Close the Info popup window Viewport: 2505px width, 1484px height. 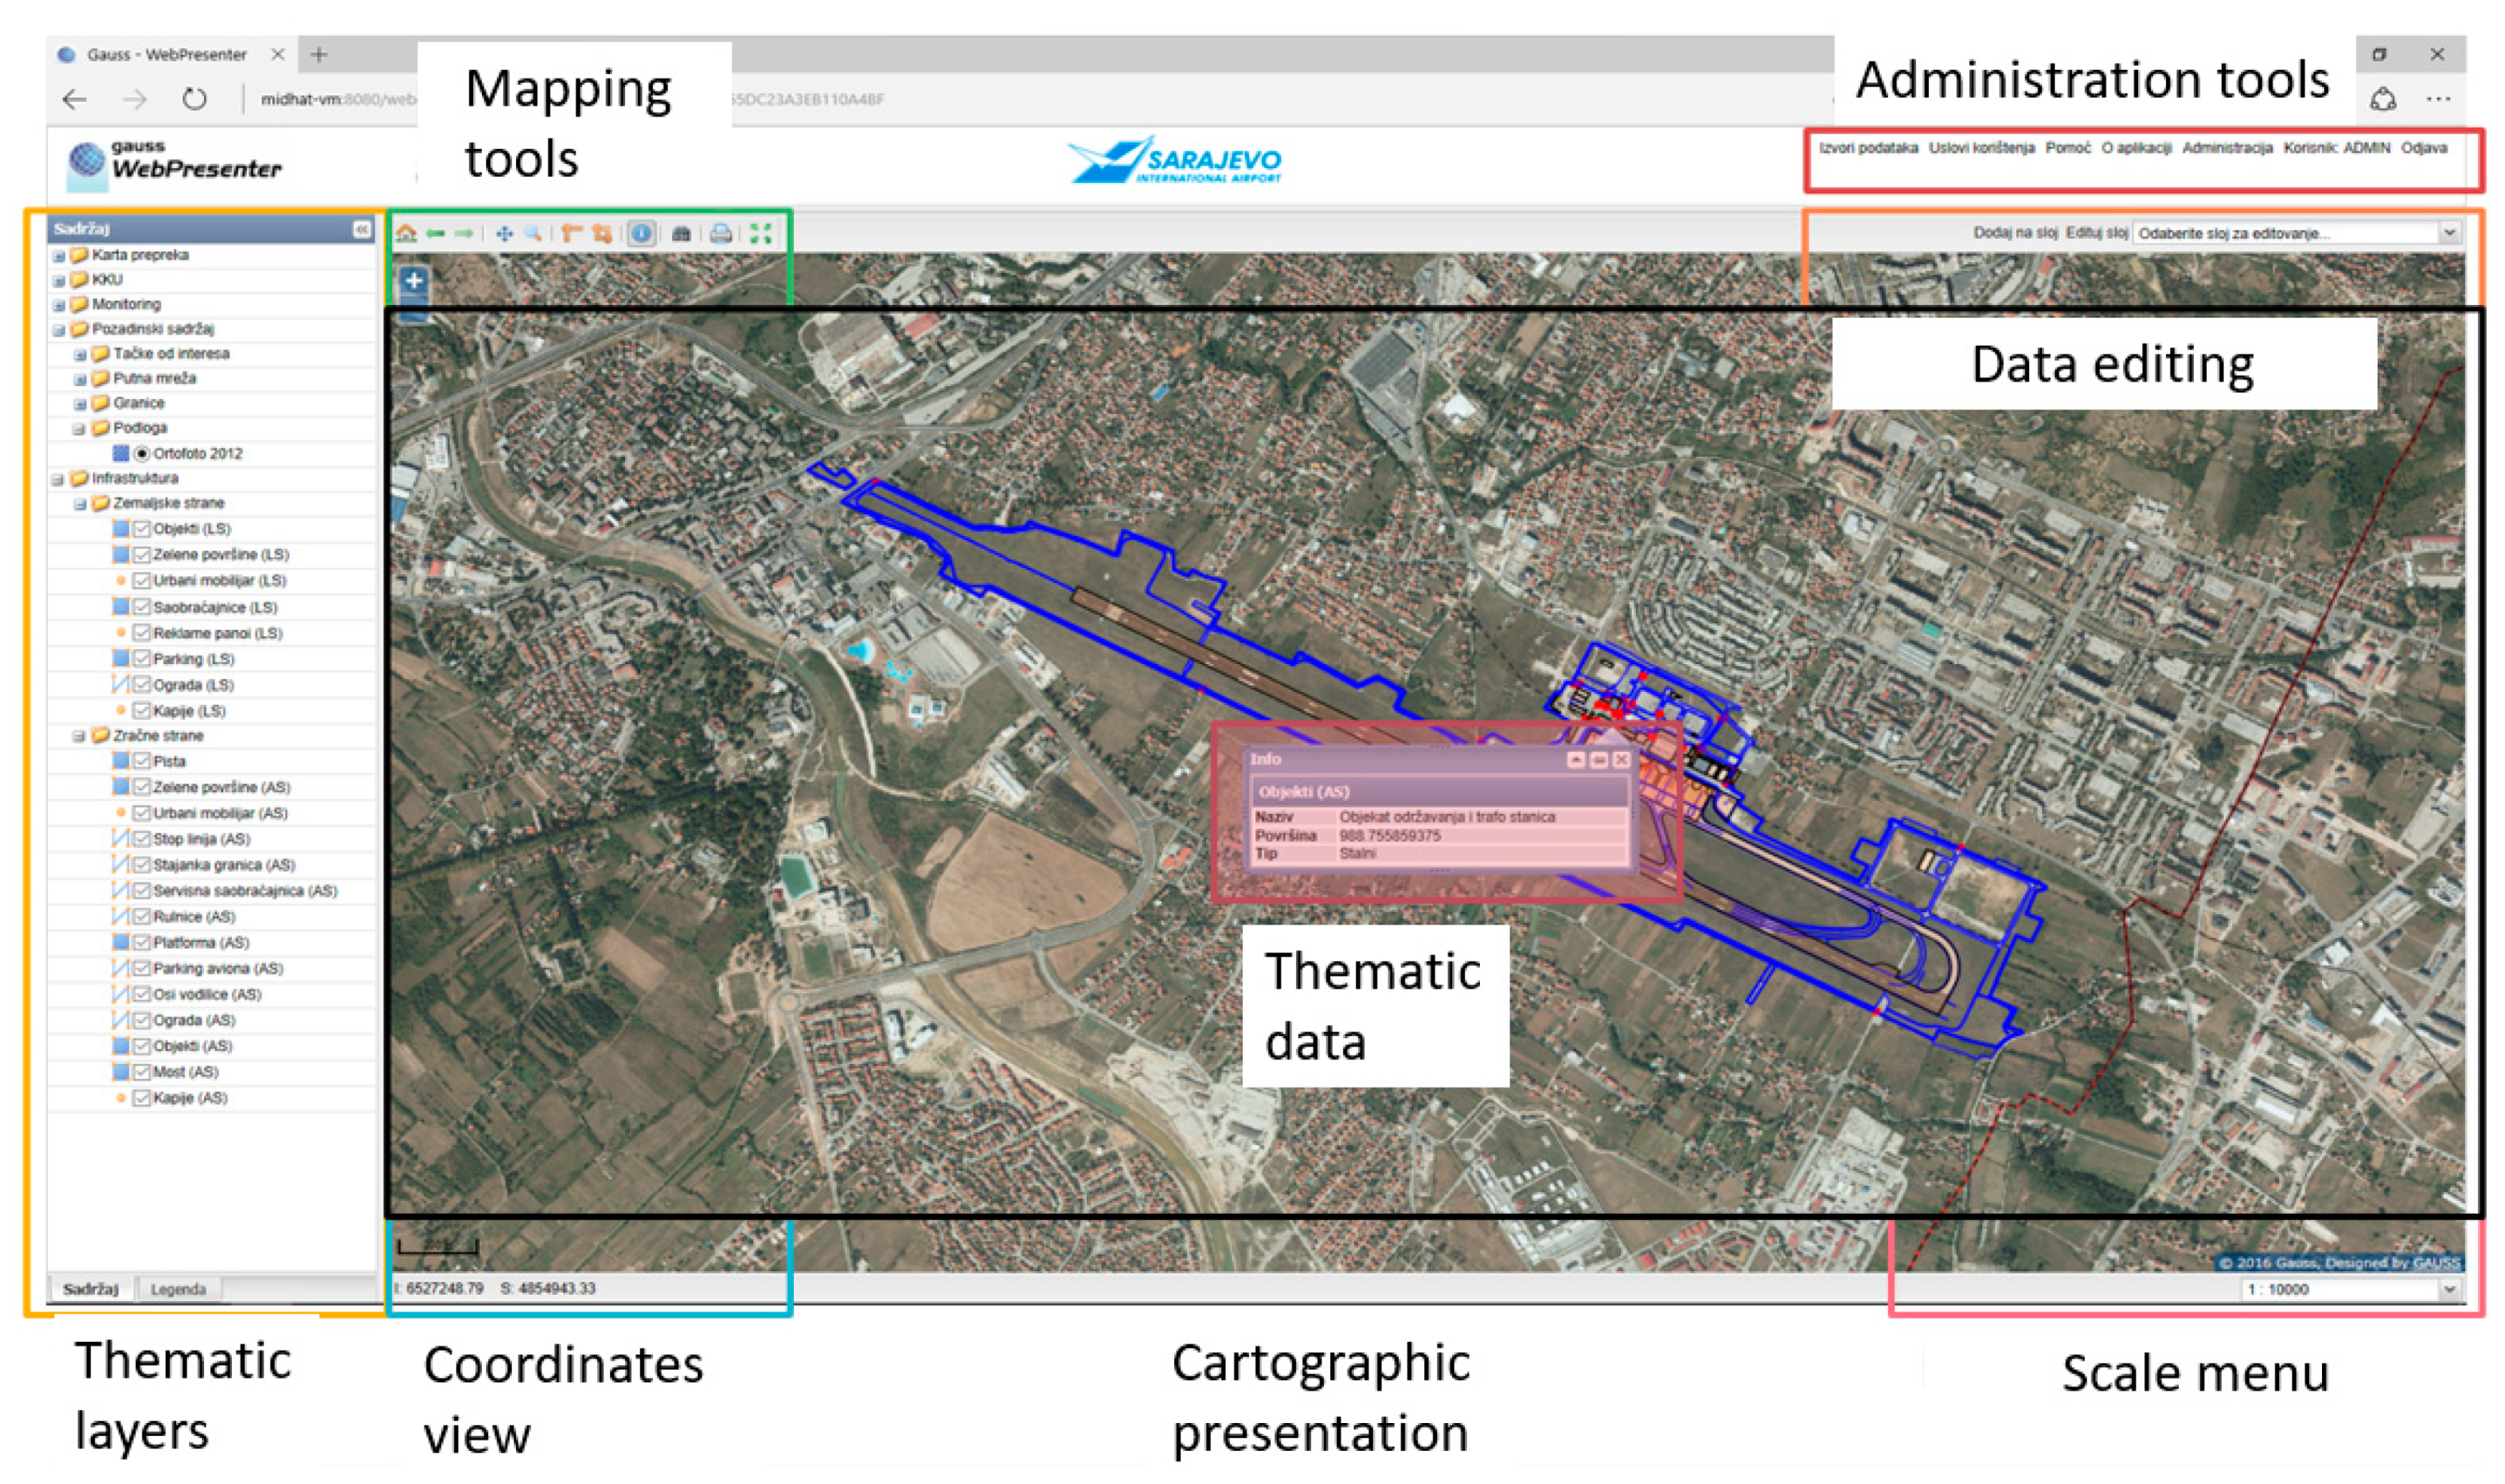(1621, 761)
